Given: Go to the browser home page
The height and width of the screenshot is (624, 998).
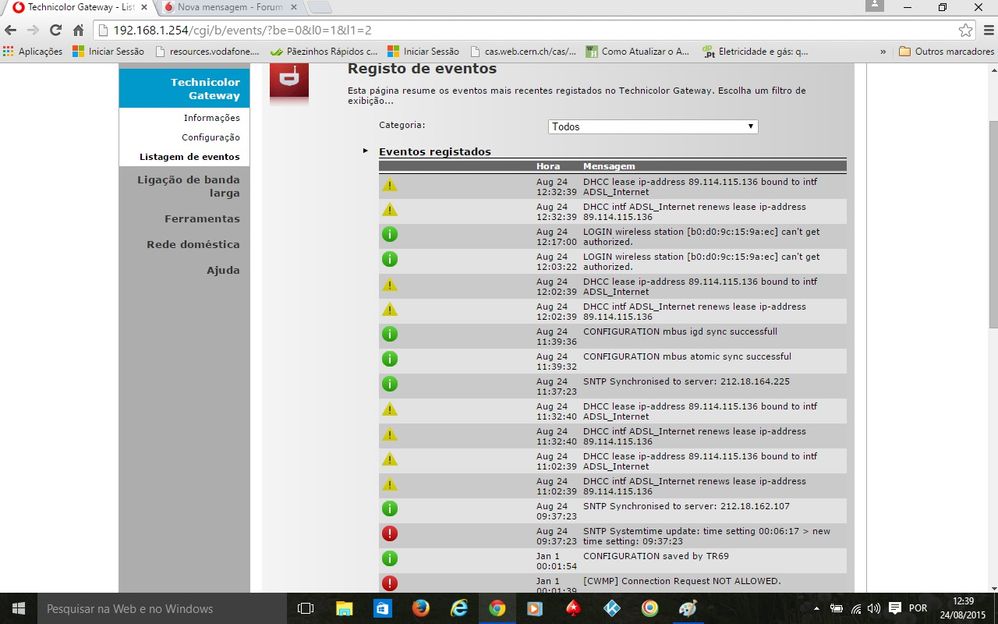Looking at the screenshot, I should point(78,30).
